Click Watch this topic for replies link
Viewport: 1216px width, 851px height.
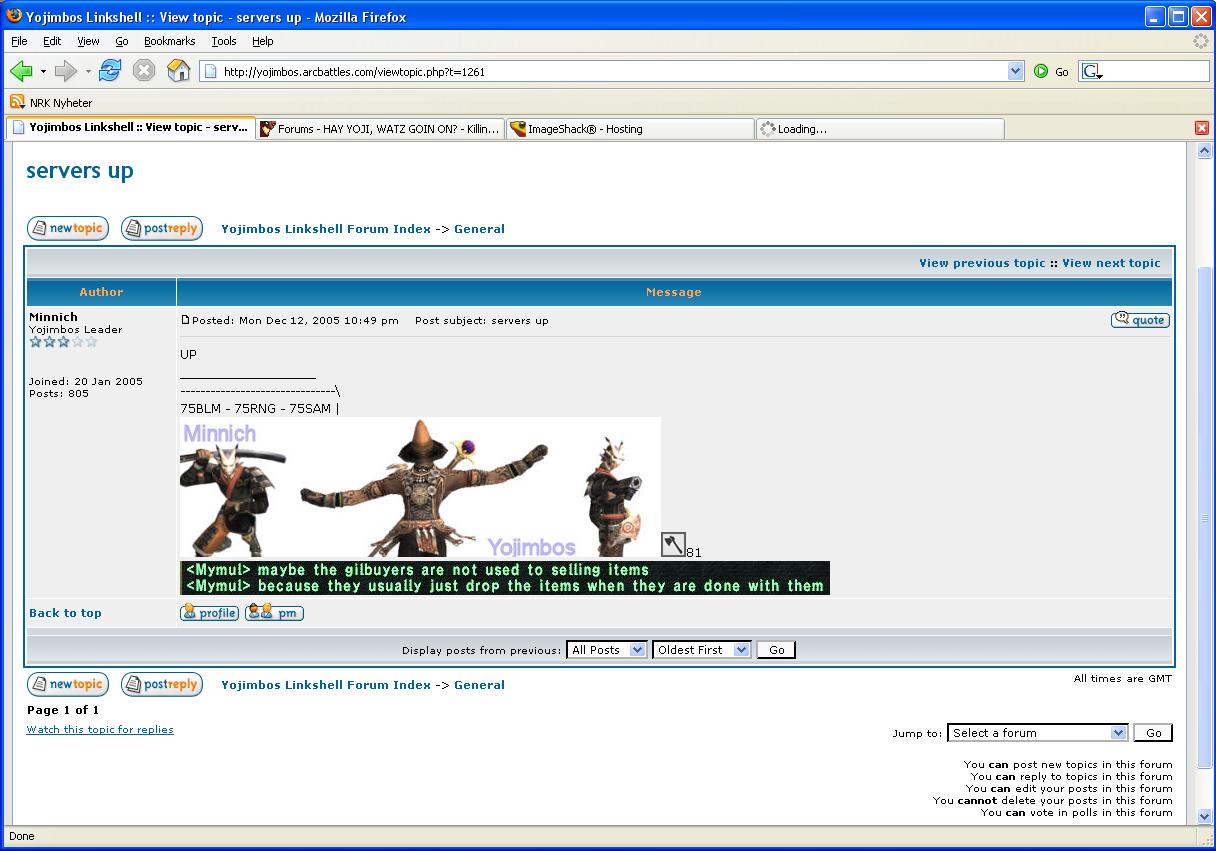click(100, 730)
